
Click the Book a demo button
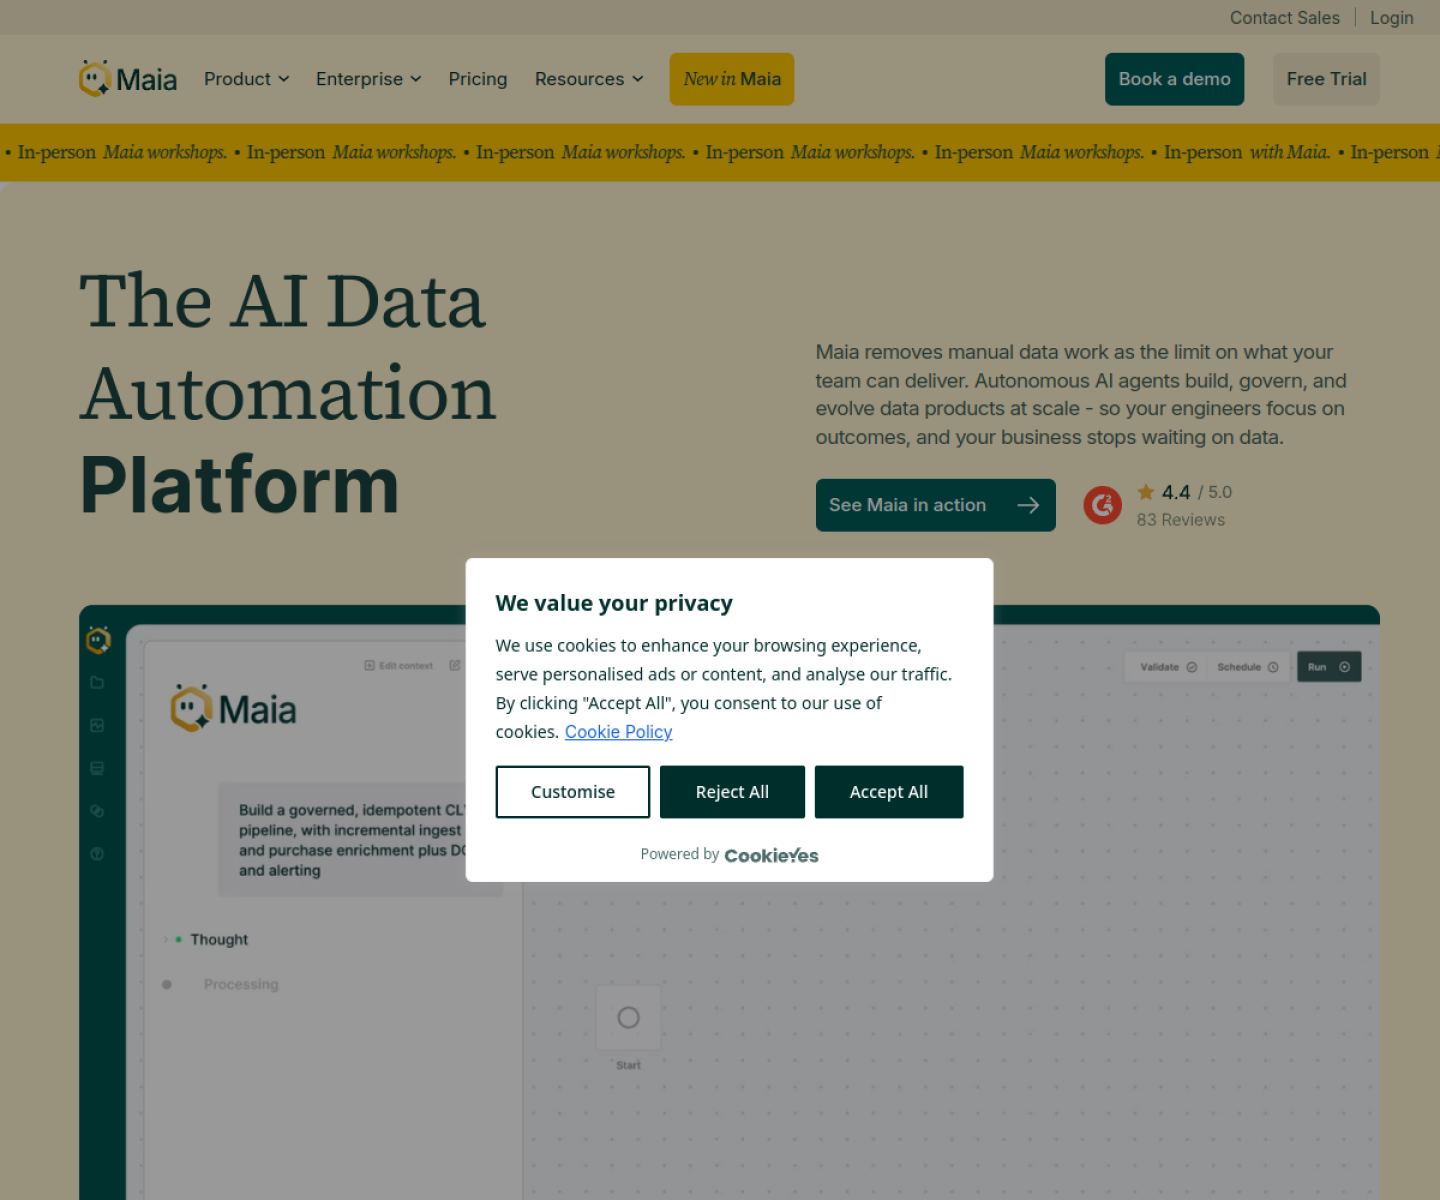[x=1175, y=79]
